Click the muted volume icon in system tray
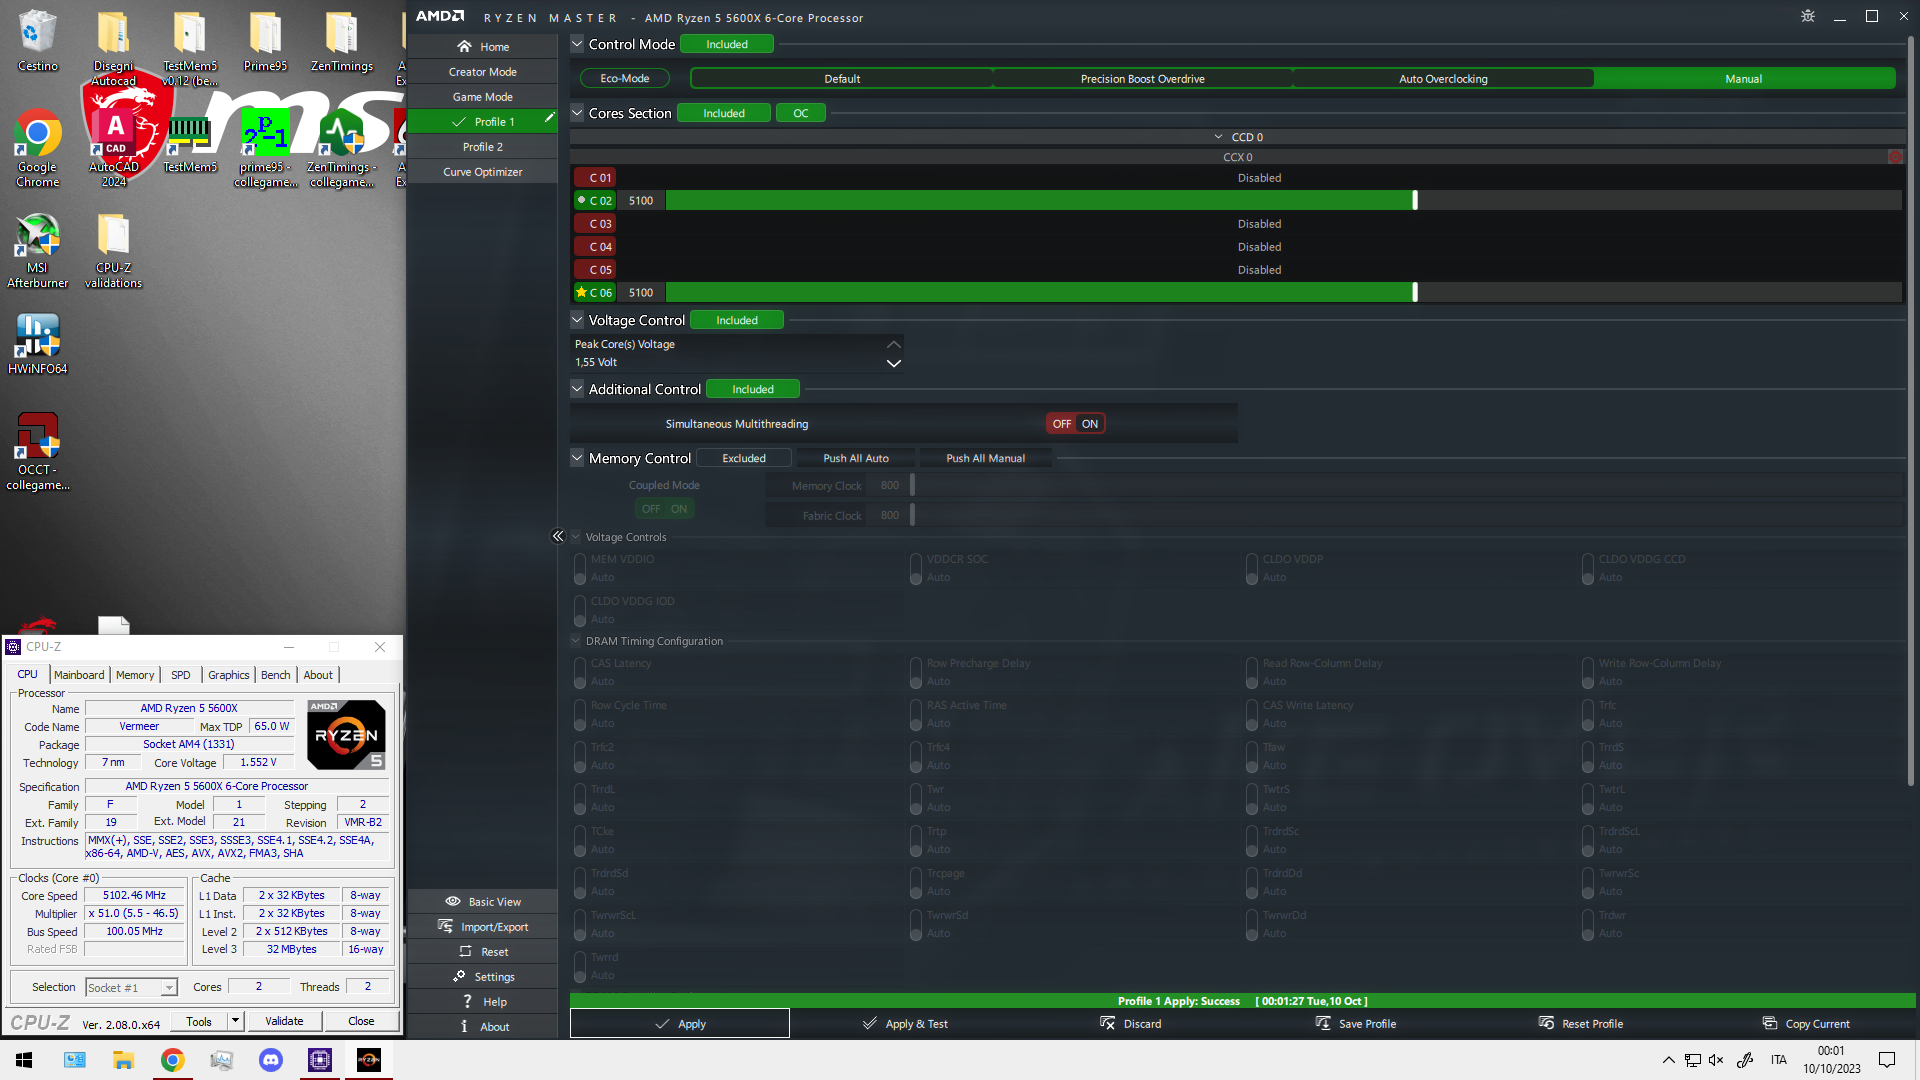The image size is (1920, 1080). [x=1716, y=1060]
